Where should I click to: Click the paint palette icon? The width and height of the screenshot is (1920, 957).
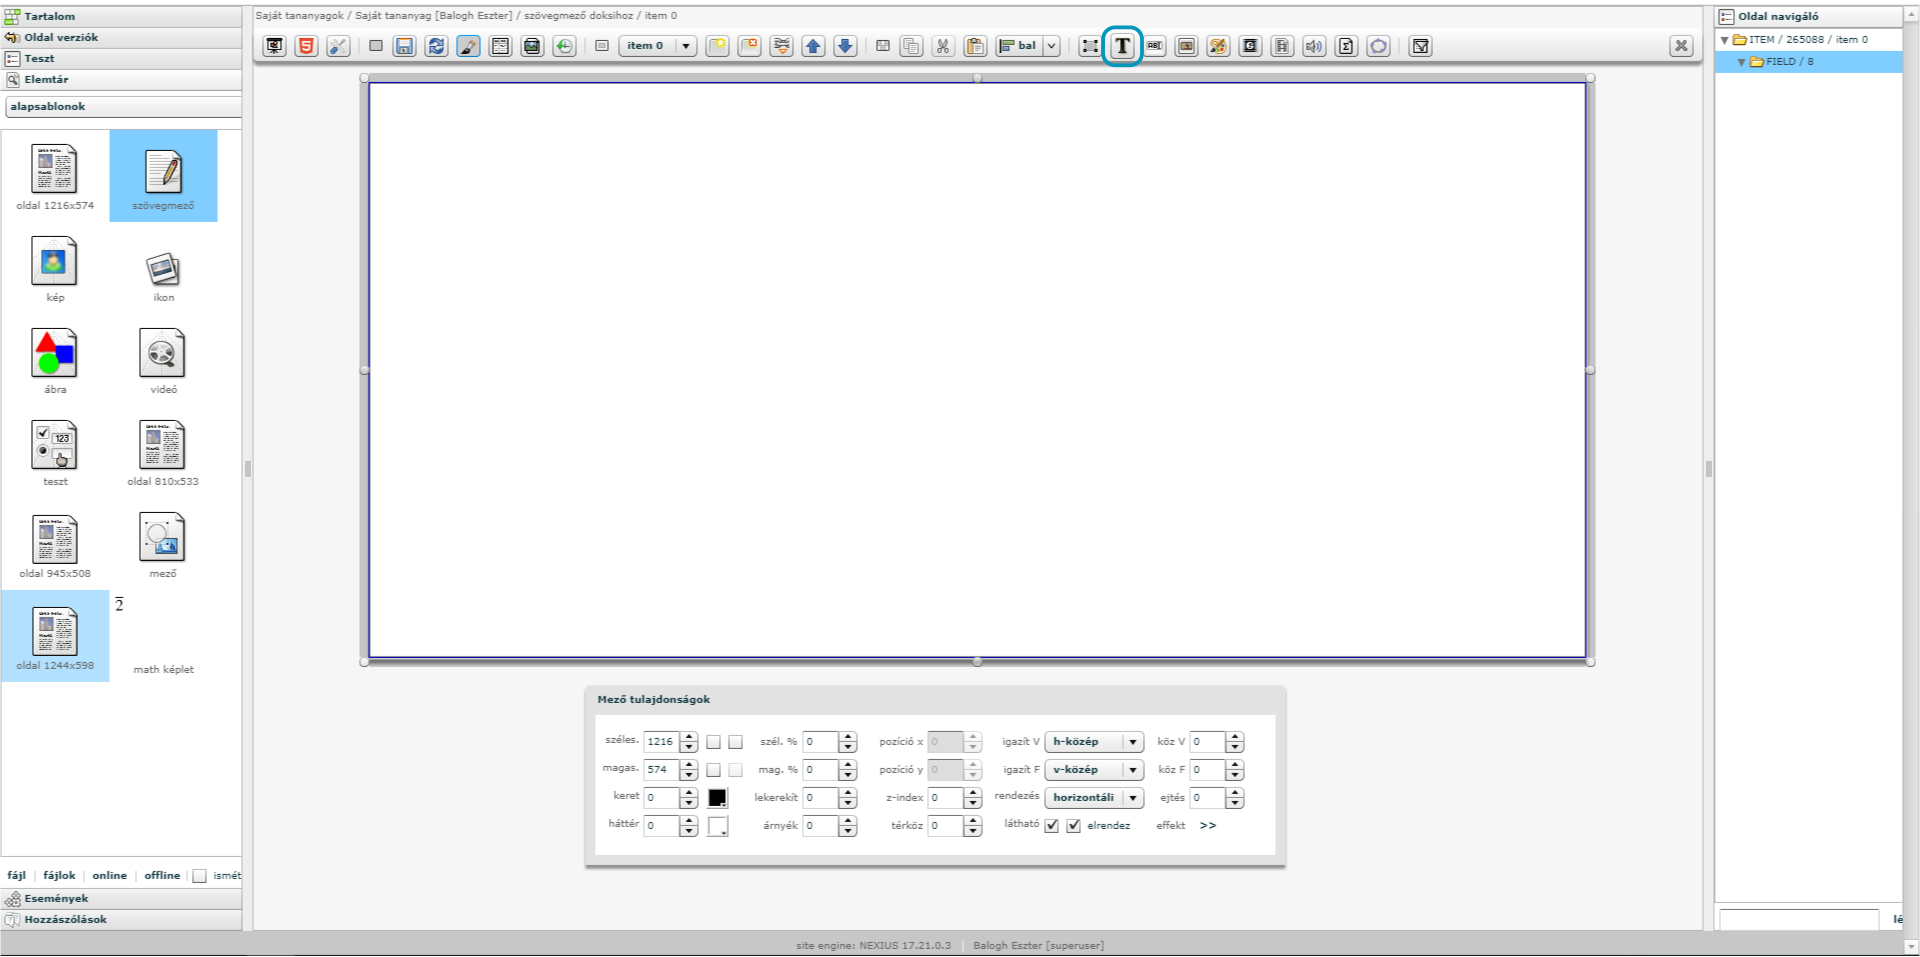1218,46
